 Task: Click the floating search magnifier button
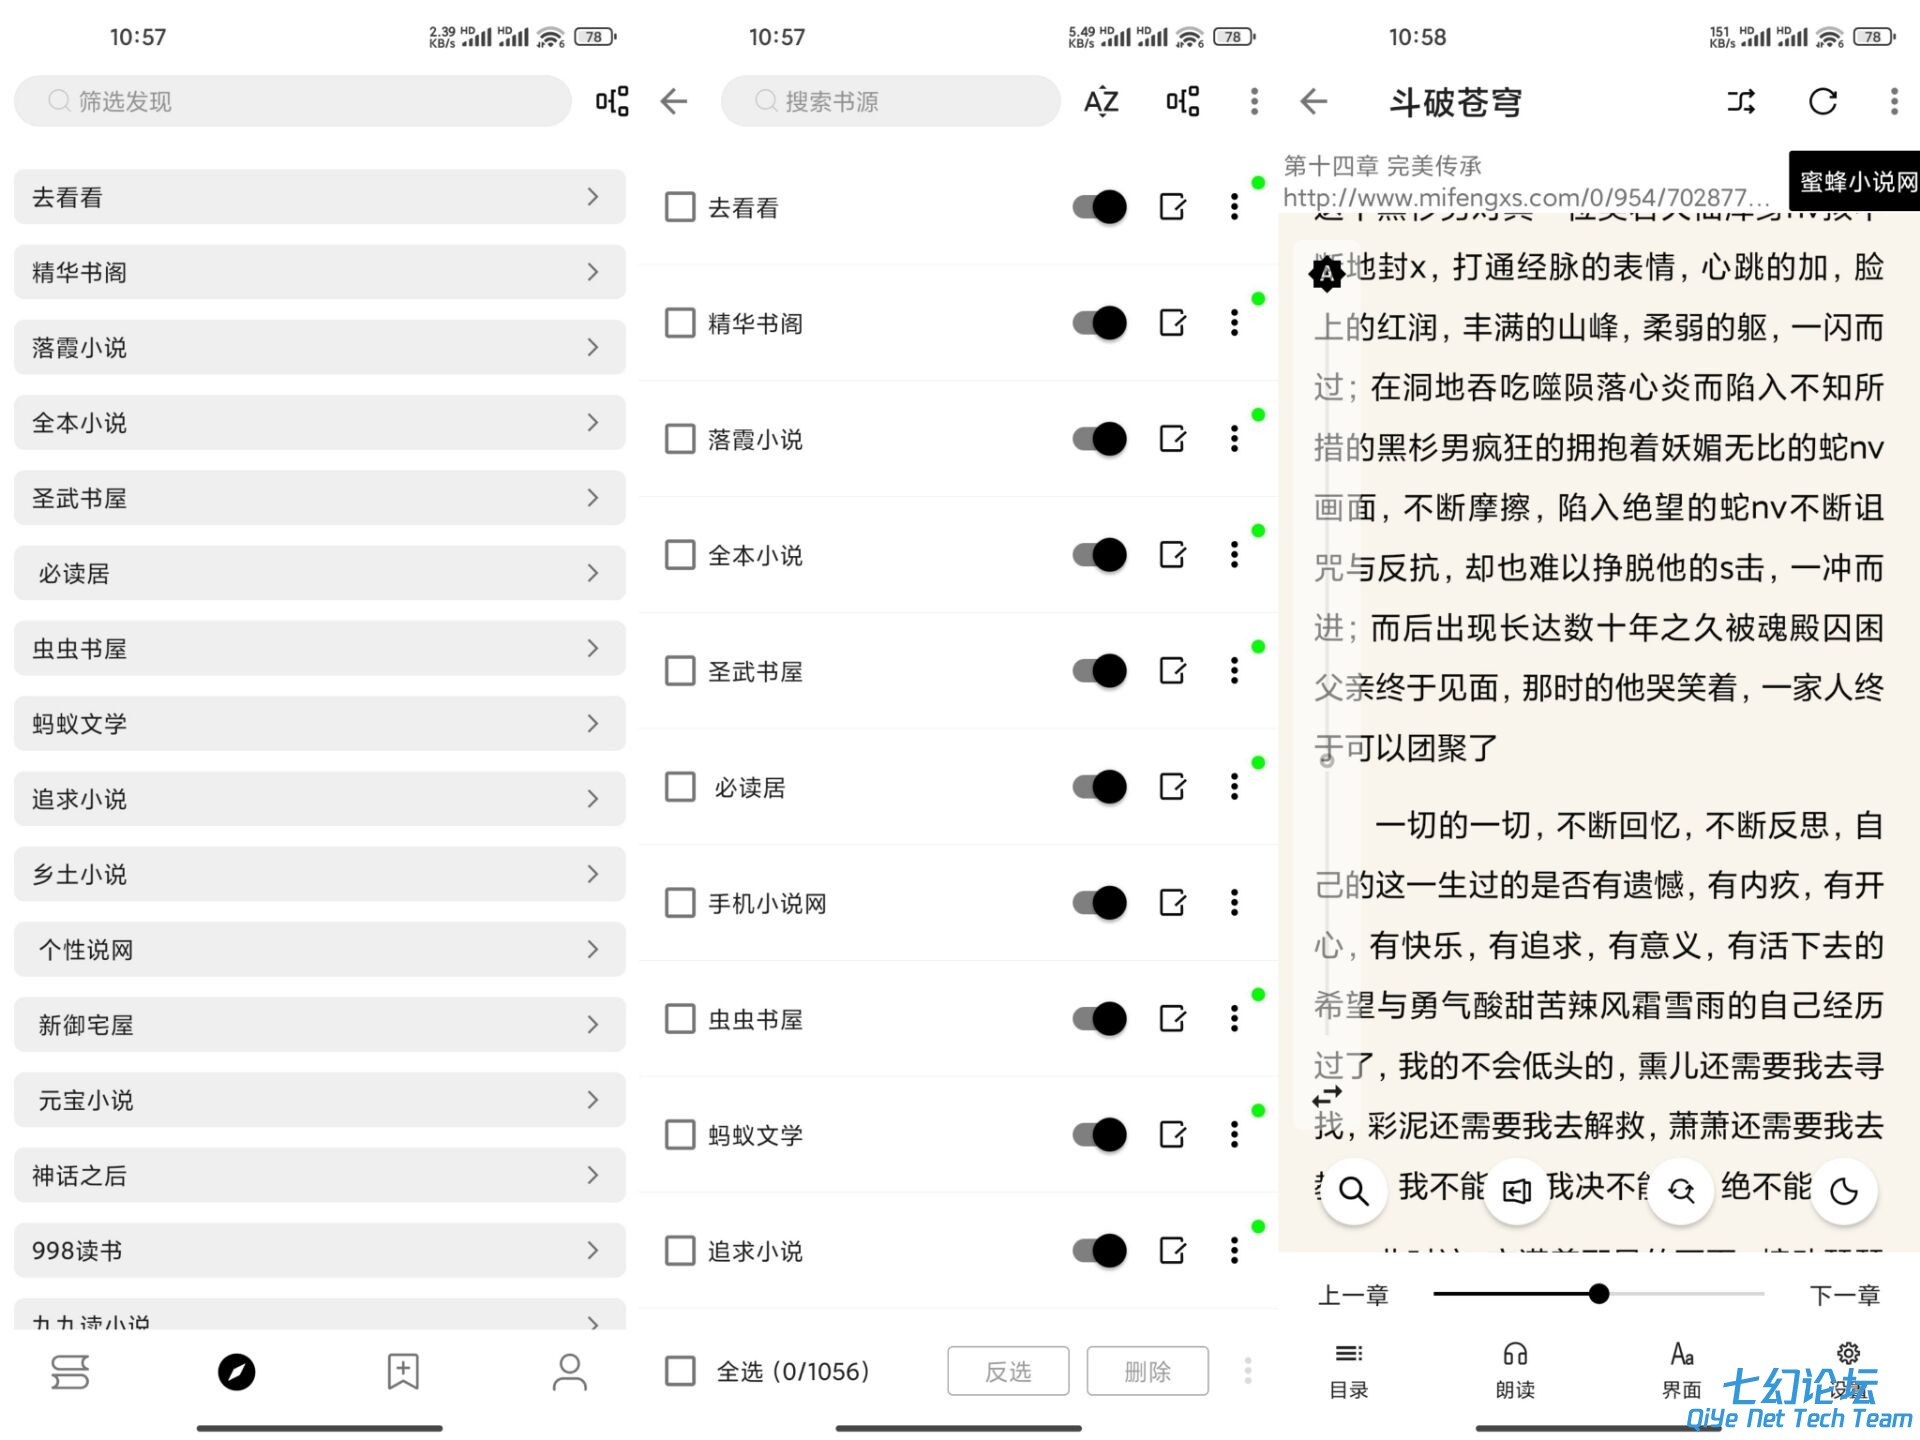pyautogui.click(x=1353, y=1190)
